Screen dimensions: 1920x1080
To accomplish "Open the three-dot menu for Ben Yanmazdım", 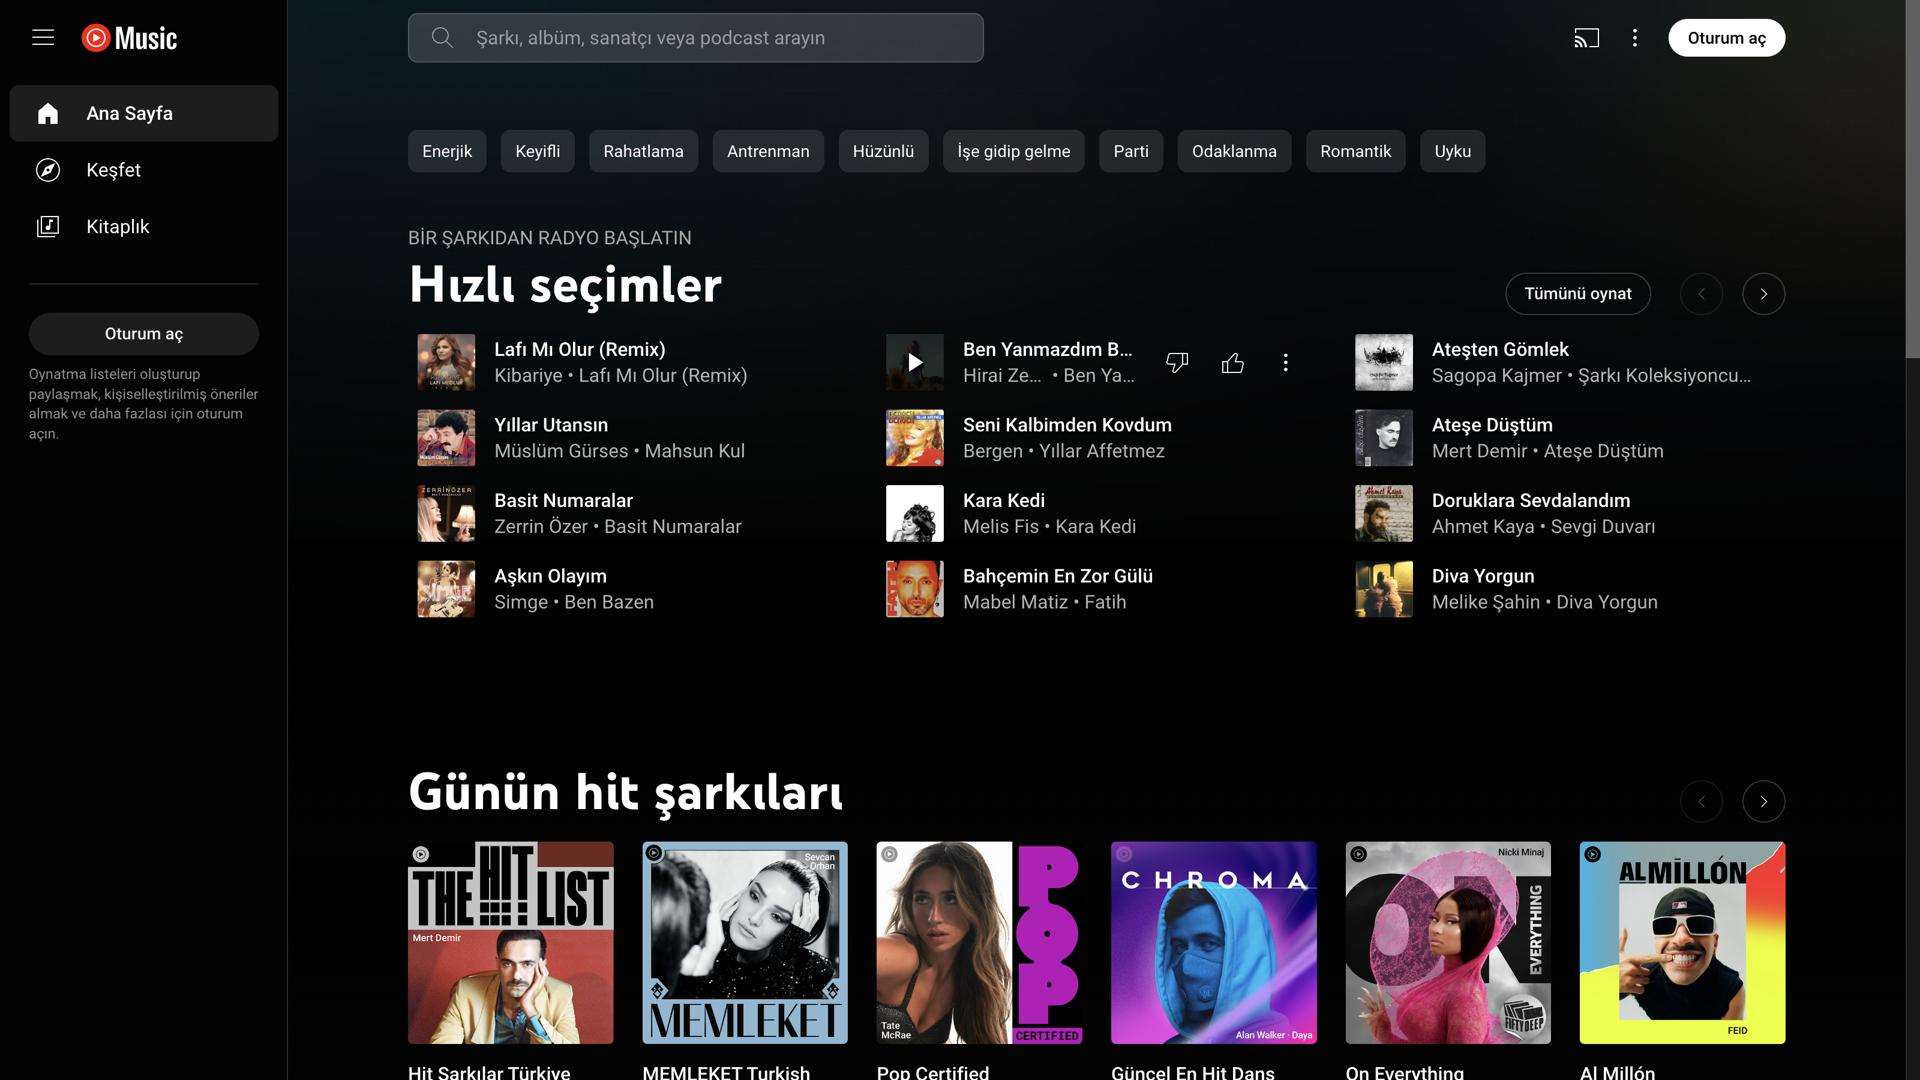I will pos(1285,362).
